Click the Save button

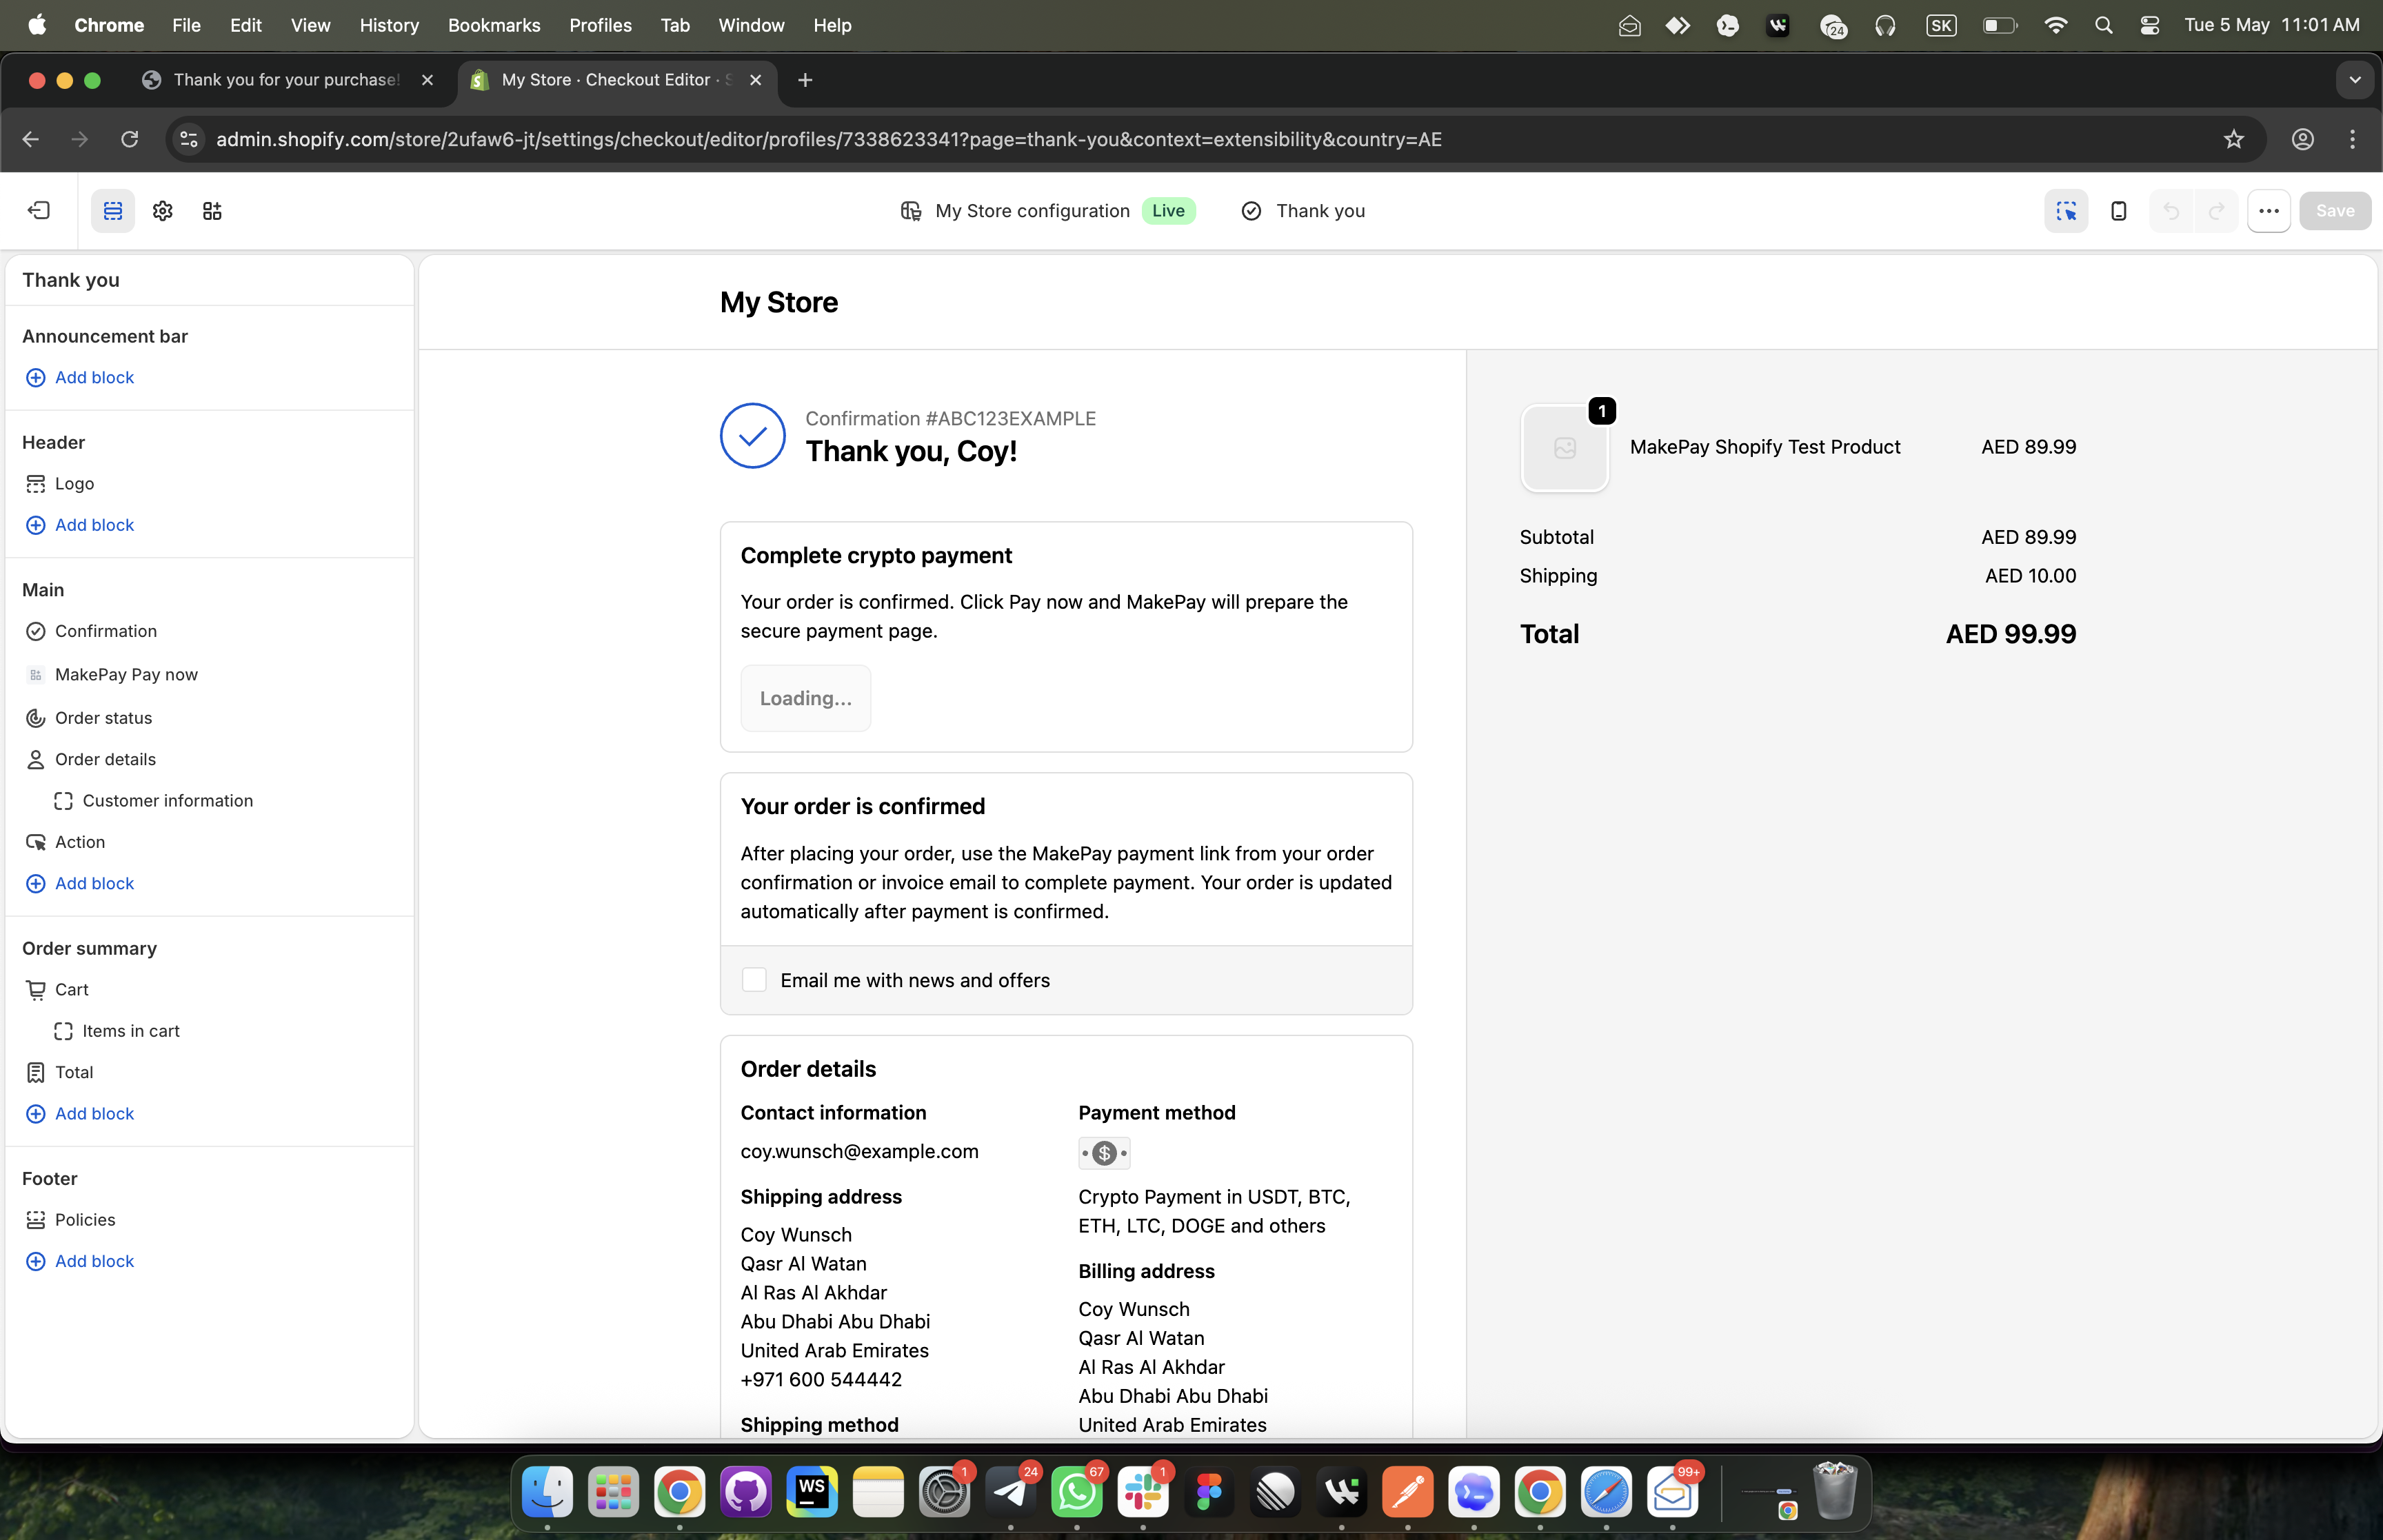[x=2335, y=210]
